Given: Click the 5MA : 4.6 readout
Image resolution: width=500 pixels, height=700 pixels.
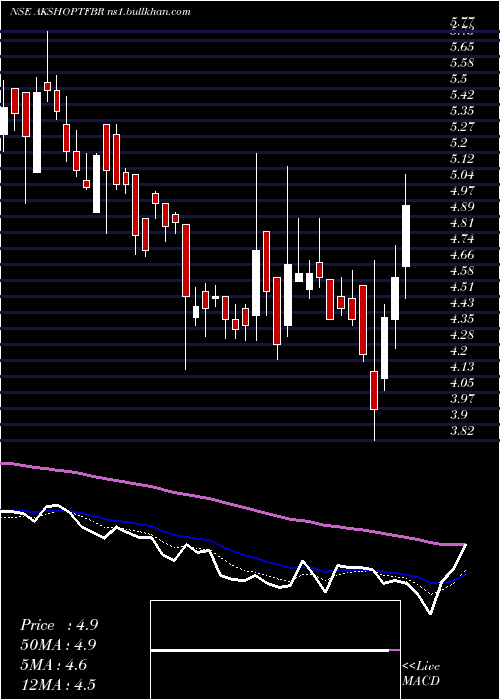Looking at the screenshot, I should (x=54, y=666).
